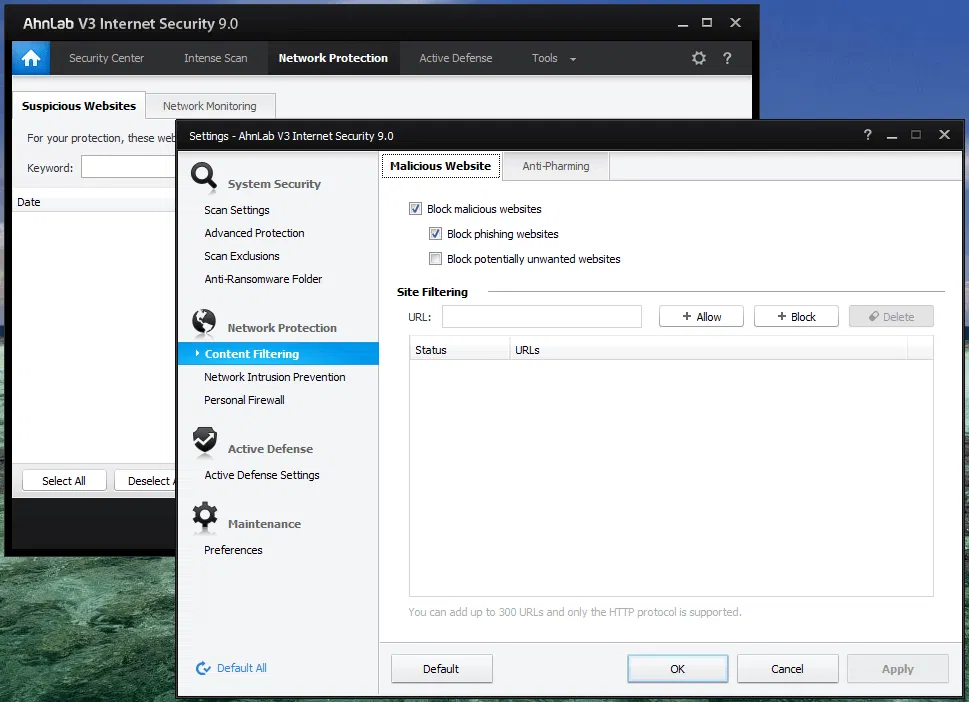Select Content Filtering in sidebar
Viewport: 969px width, 702px height.
tap(278, 353)
